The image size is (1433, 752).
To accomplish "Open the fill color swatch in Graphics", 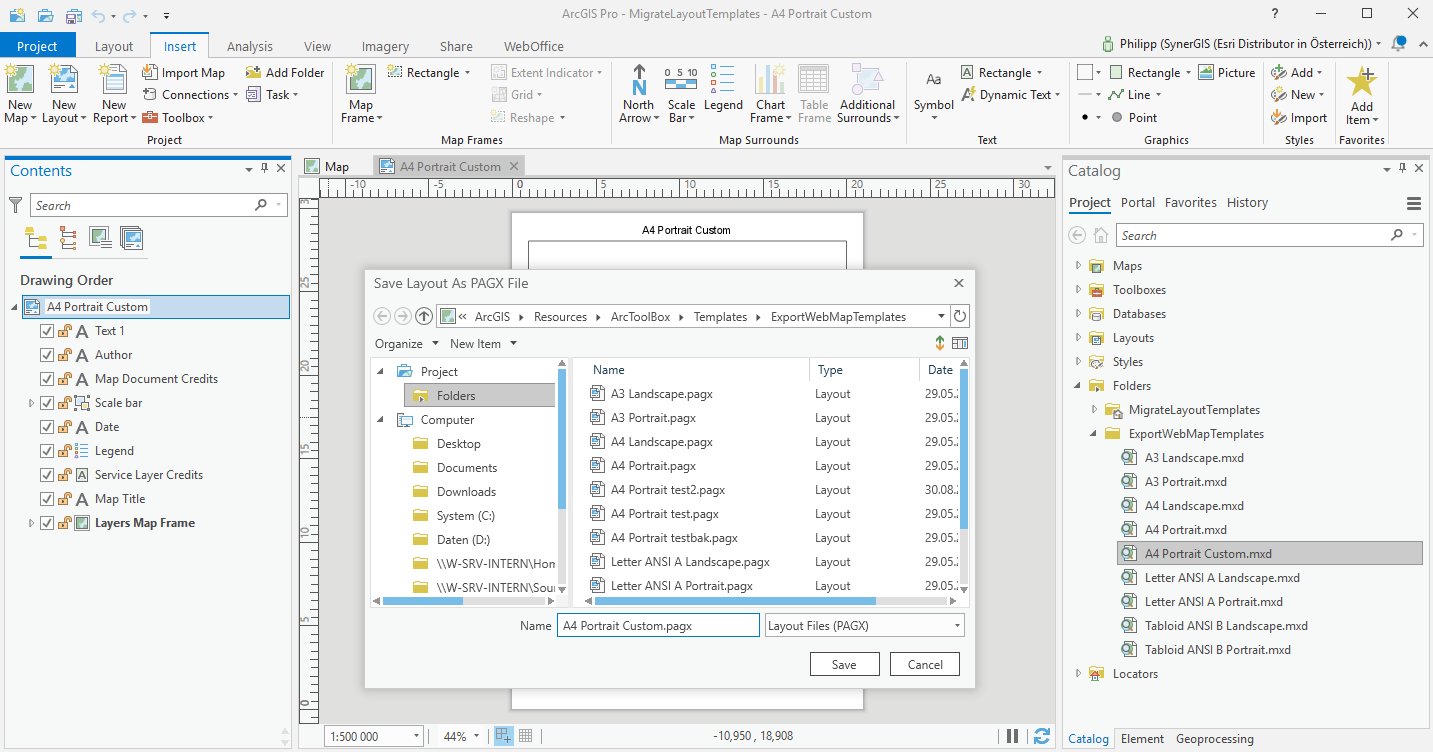I will [x=1085, y=72].
